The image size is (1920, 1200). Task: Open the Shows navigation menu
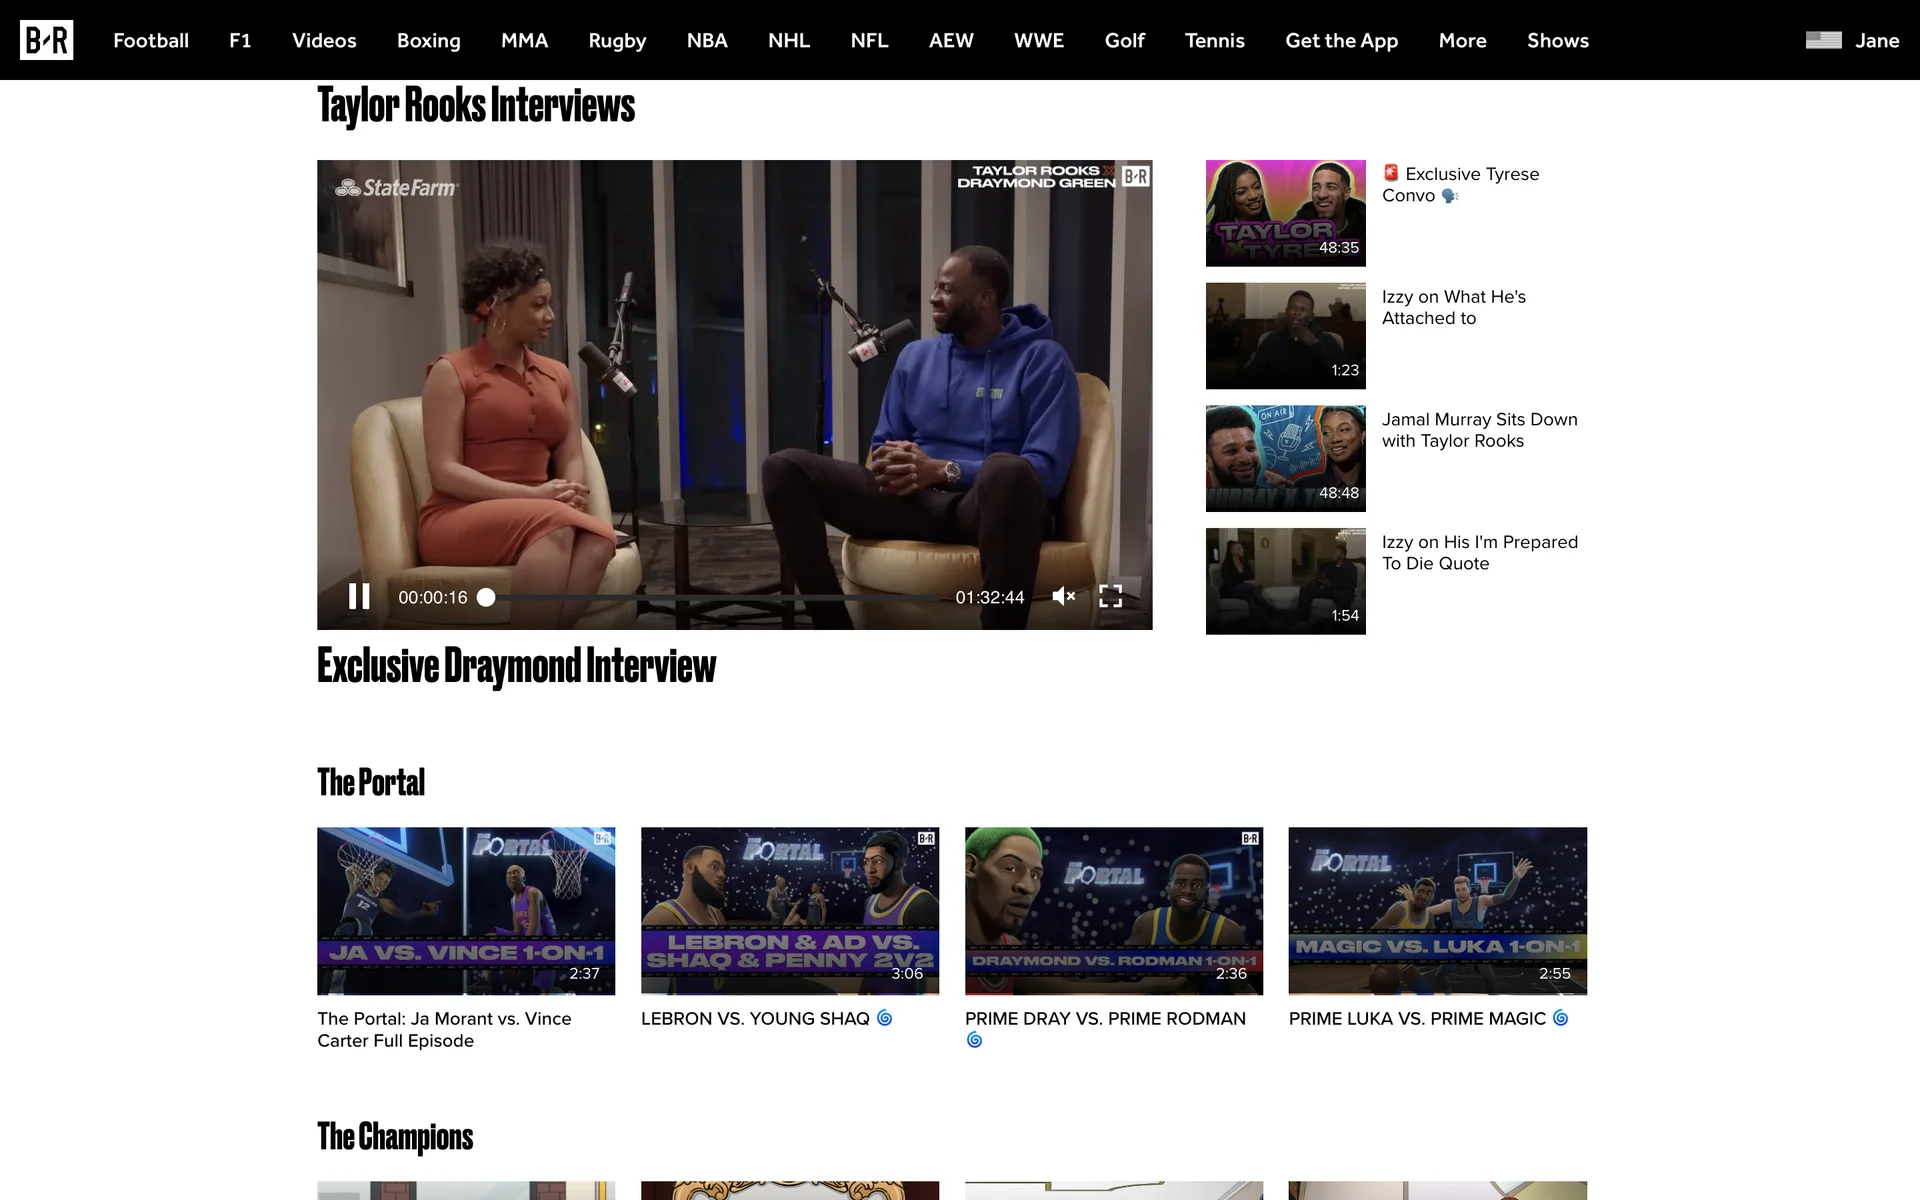[x=1557, y=41]
